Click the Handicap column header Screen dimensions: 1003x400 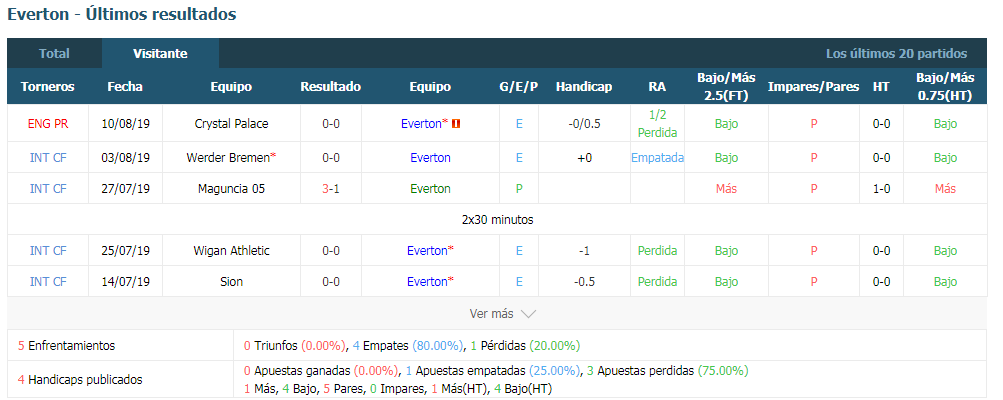pos(584,86)
